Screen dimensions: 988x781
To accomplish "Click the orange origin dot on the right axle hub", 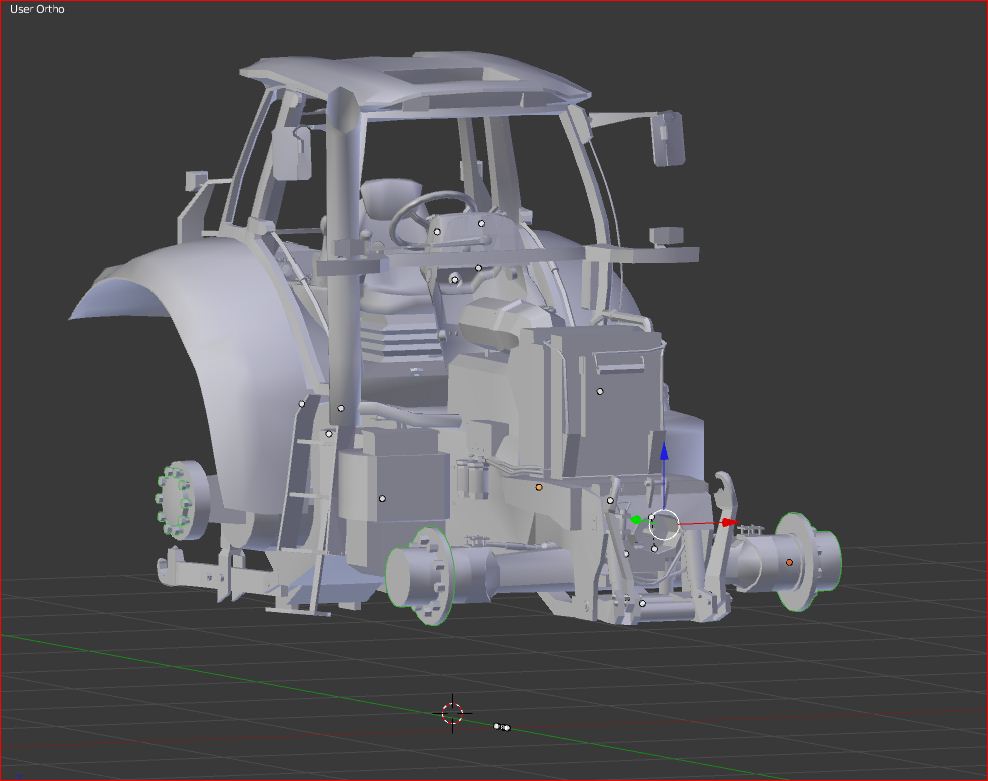I will click(790, 562).
